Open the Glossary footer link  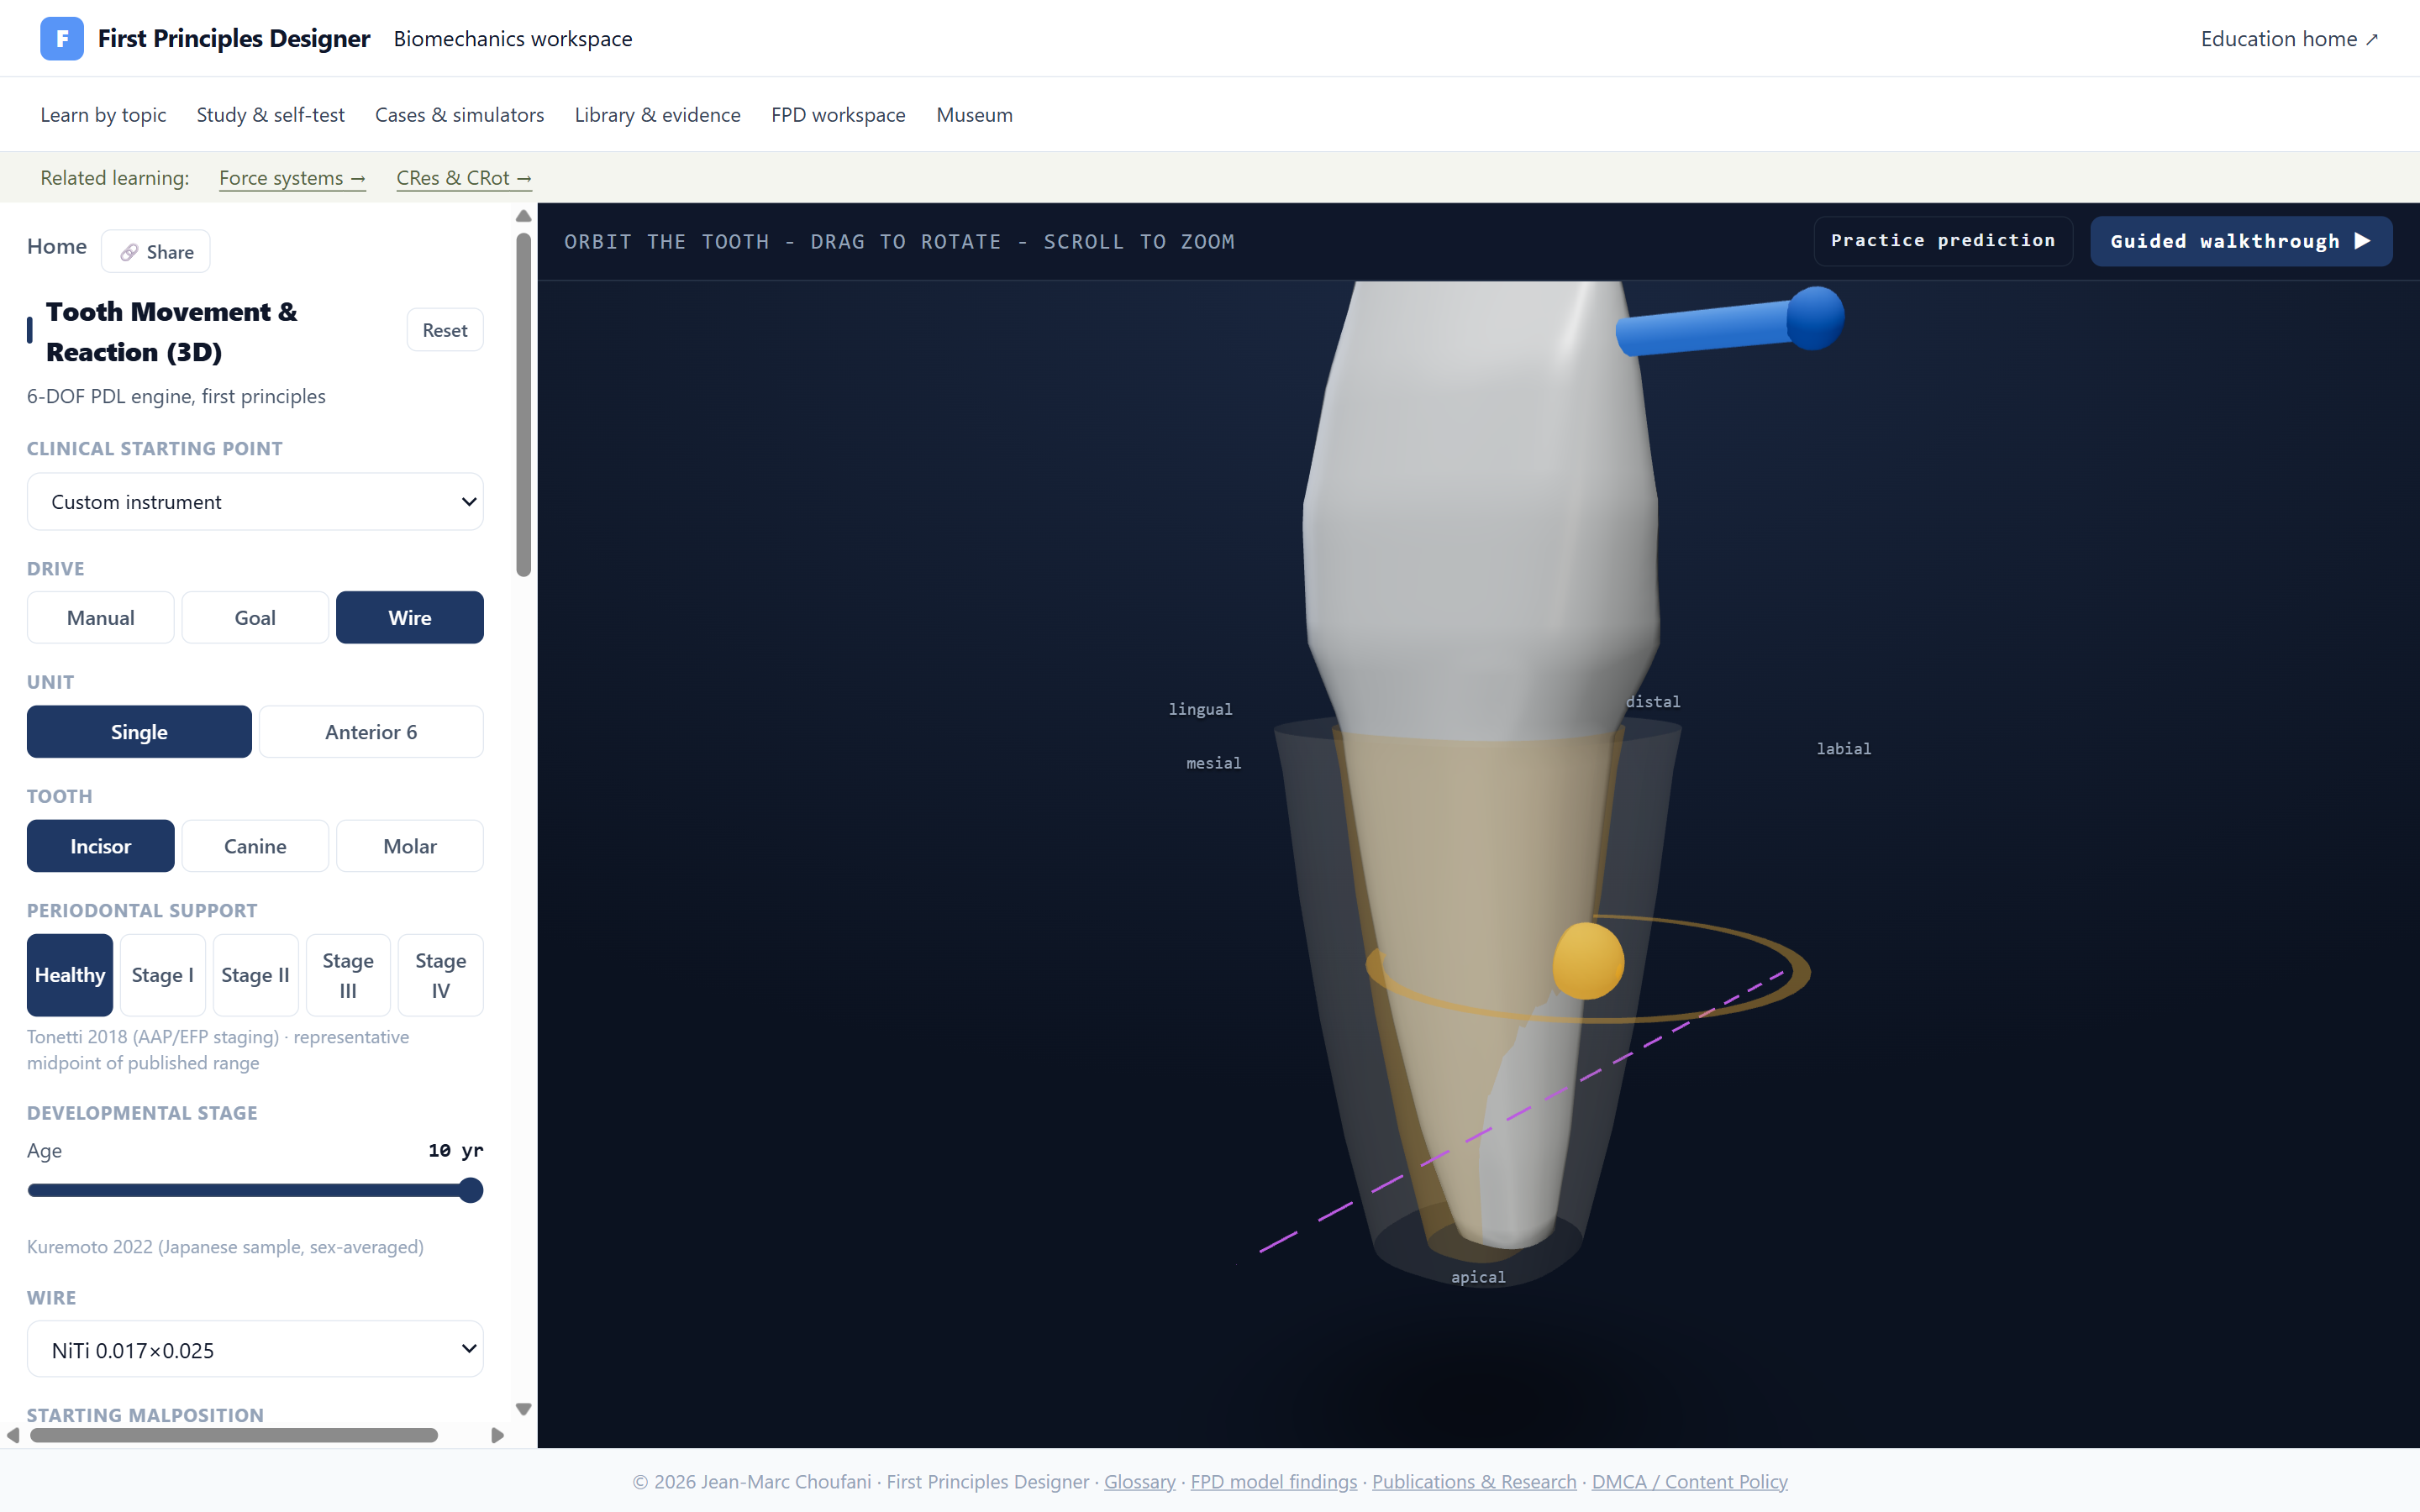point(1139,1481)
